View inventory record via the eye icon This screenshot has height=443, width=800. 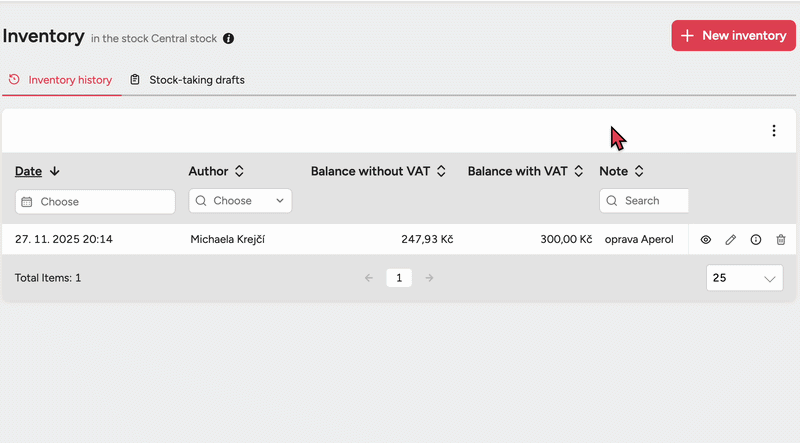click(705, 240)
